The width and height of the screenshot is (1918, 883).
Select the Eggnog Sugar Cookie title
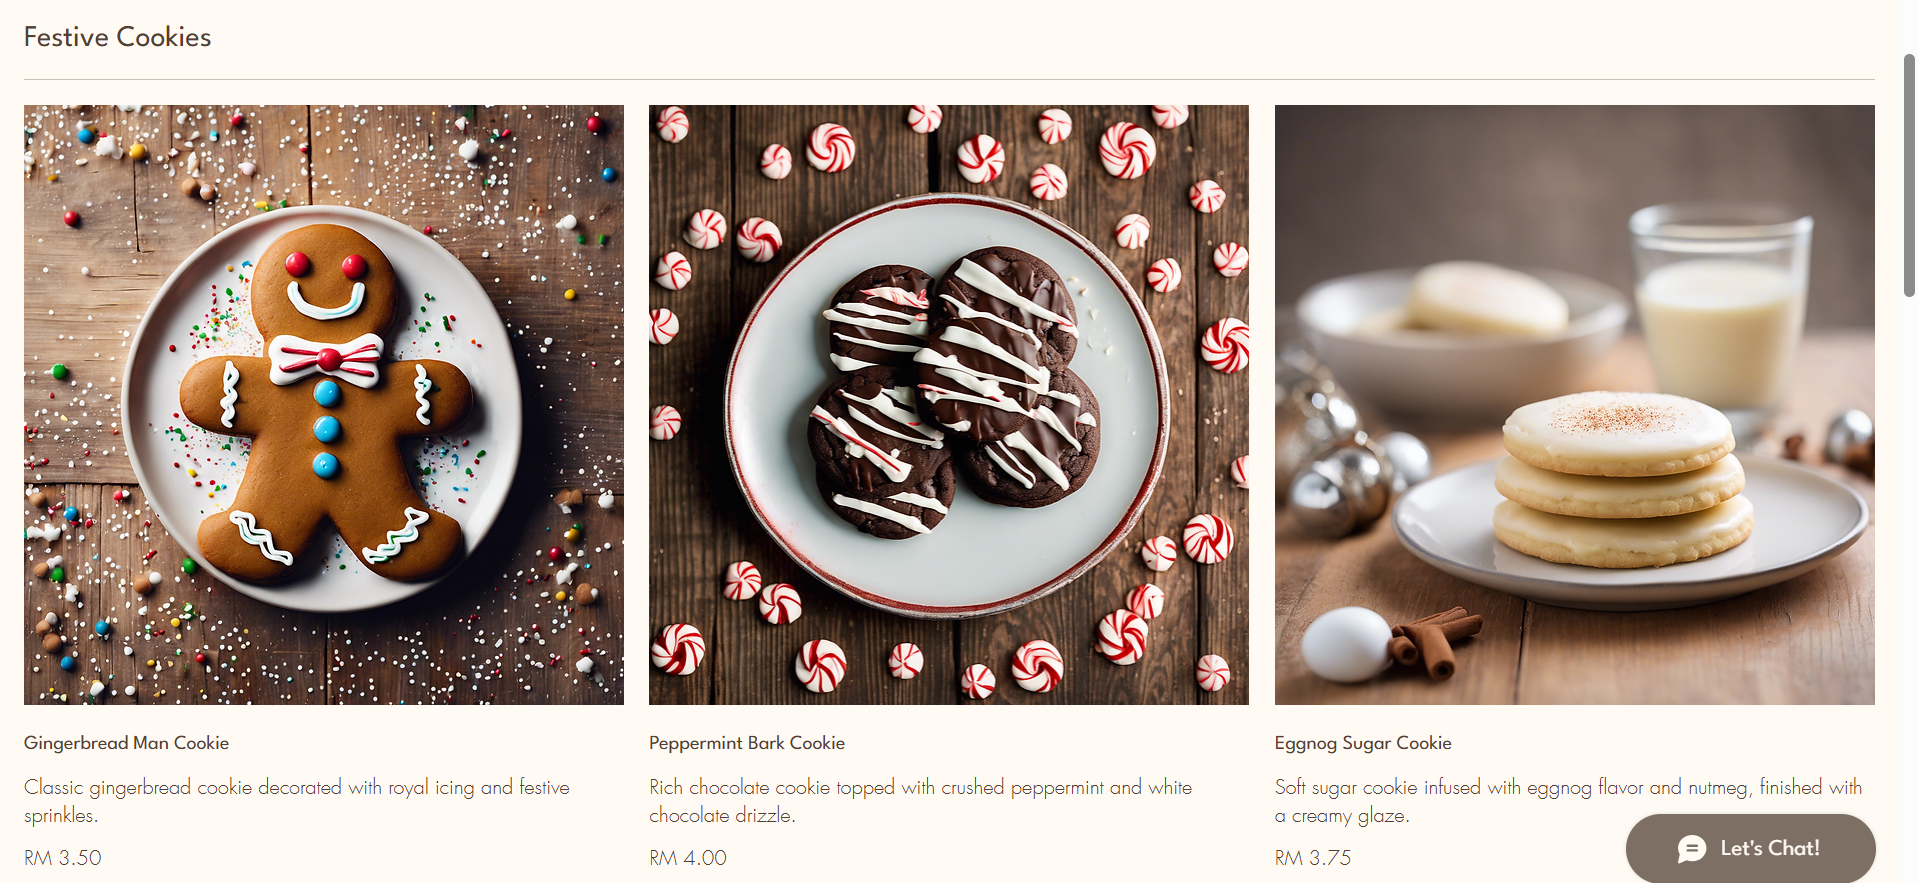(x=1363, y=743)
